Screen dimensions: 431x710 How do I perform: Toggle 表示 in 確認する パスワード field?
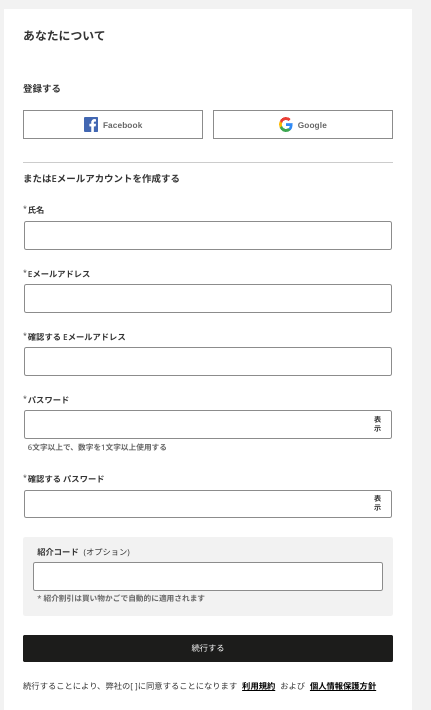(x=377, y=504)
